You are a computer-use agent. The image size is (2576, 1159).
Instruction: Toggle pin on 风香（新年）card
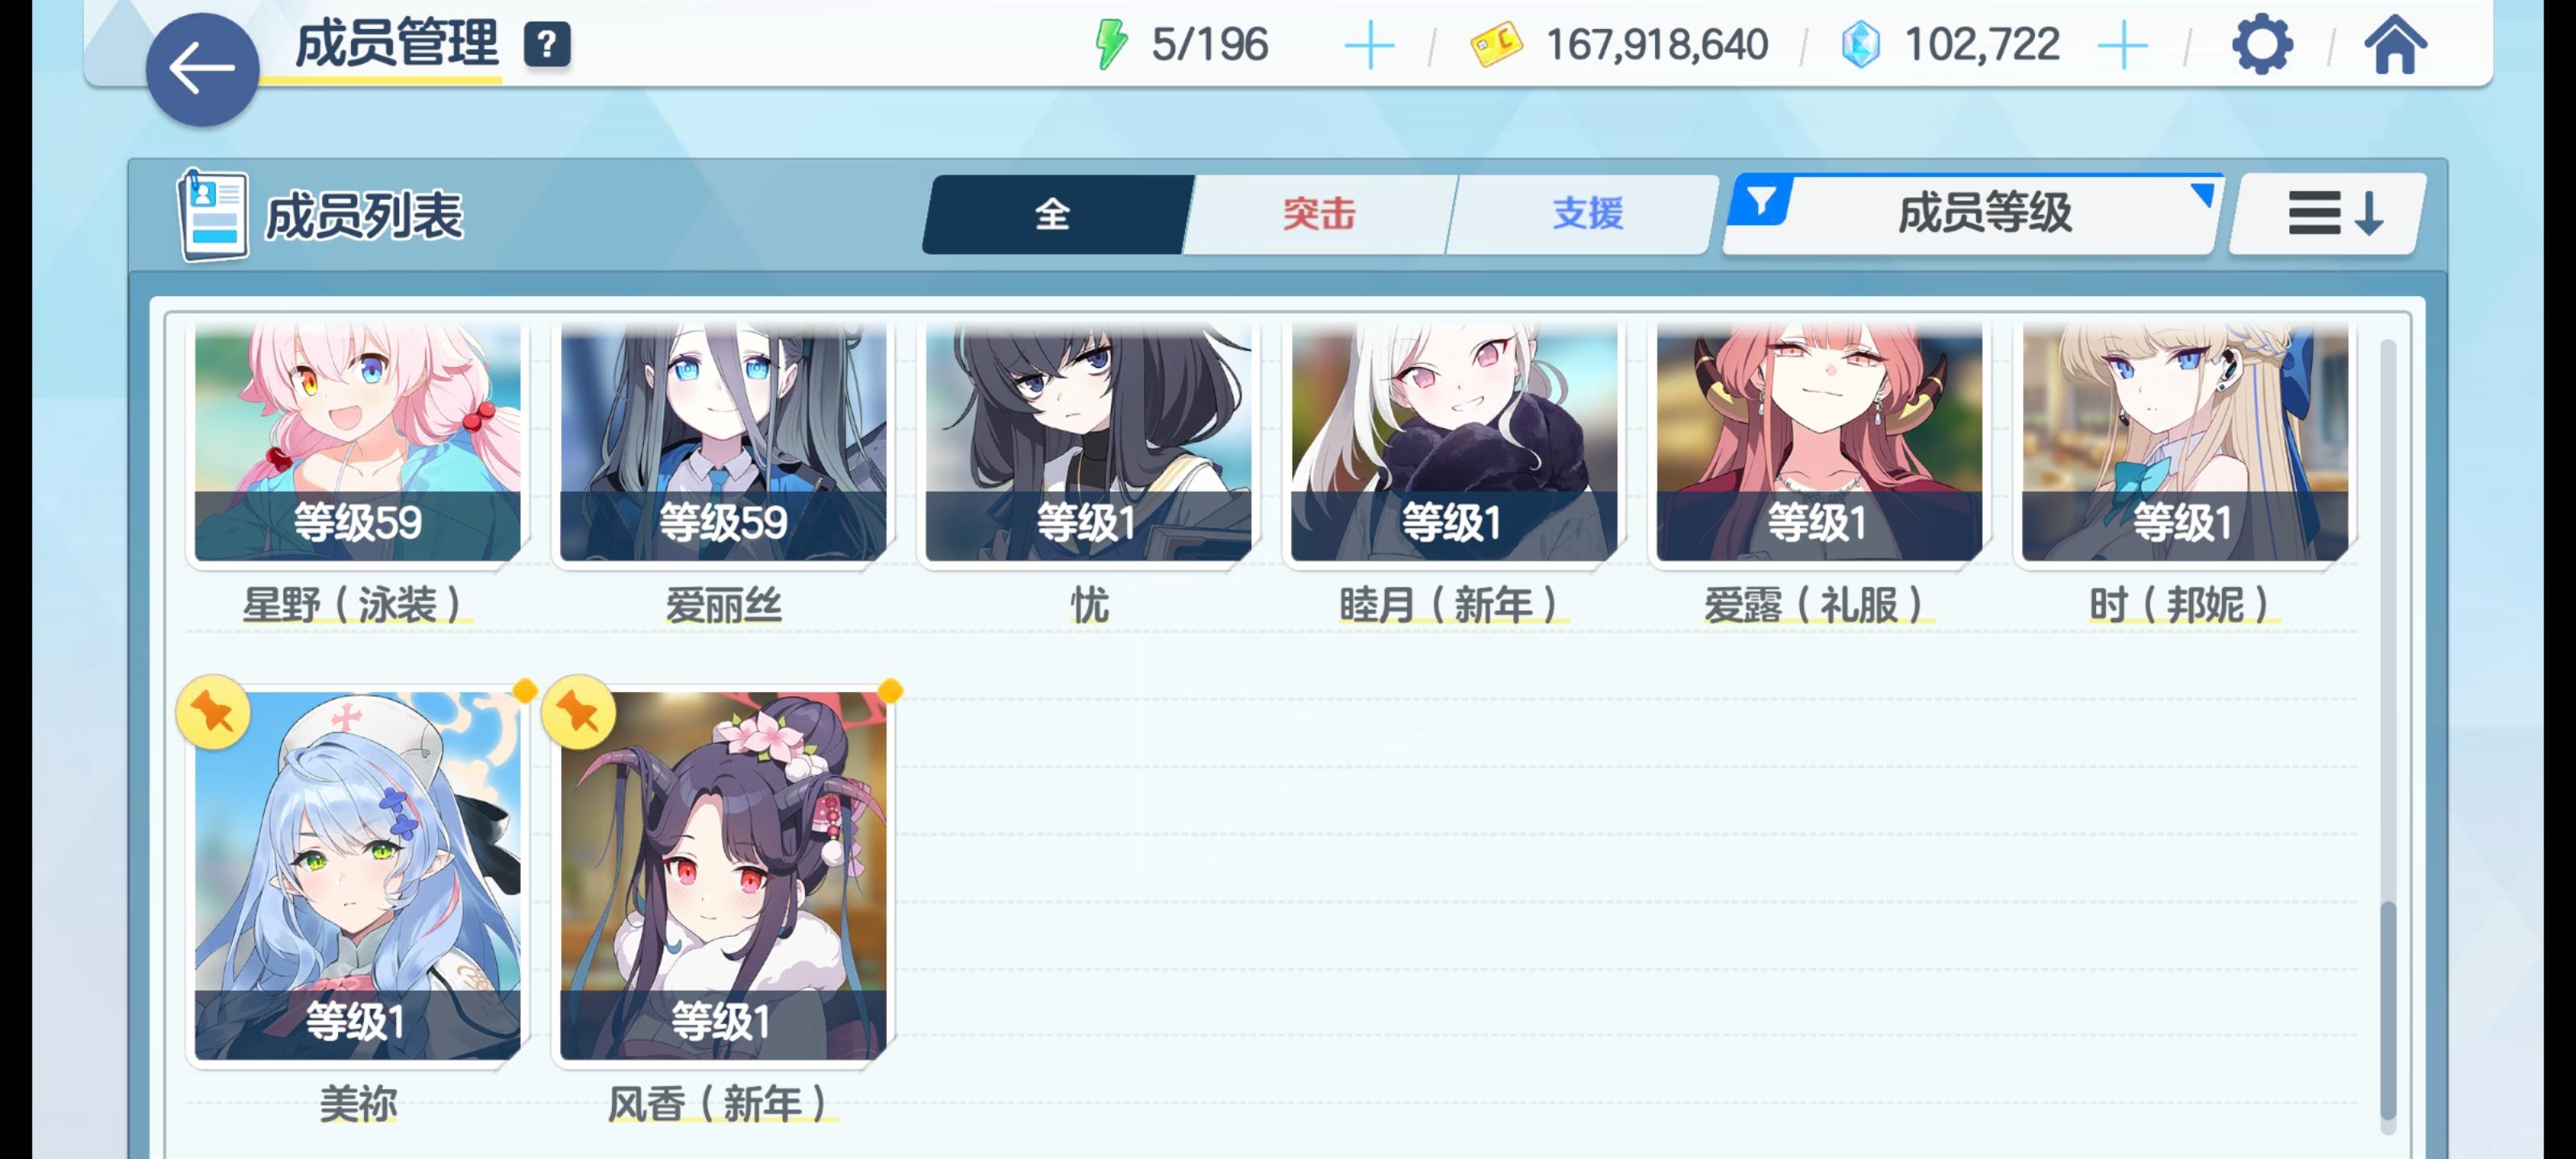pyautogui.click(x=578, y=713)
